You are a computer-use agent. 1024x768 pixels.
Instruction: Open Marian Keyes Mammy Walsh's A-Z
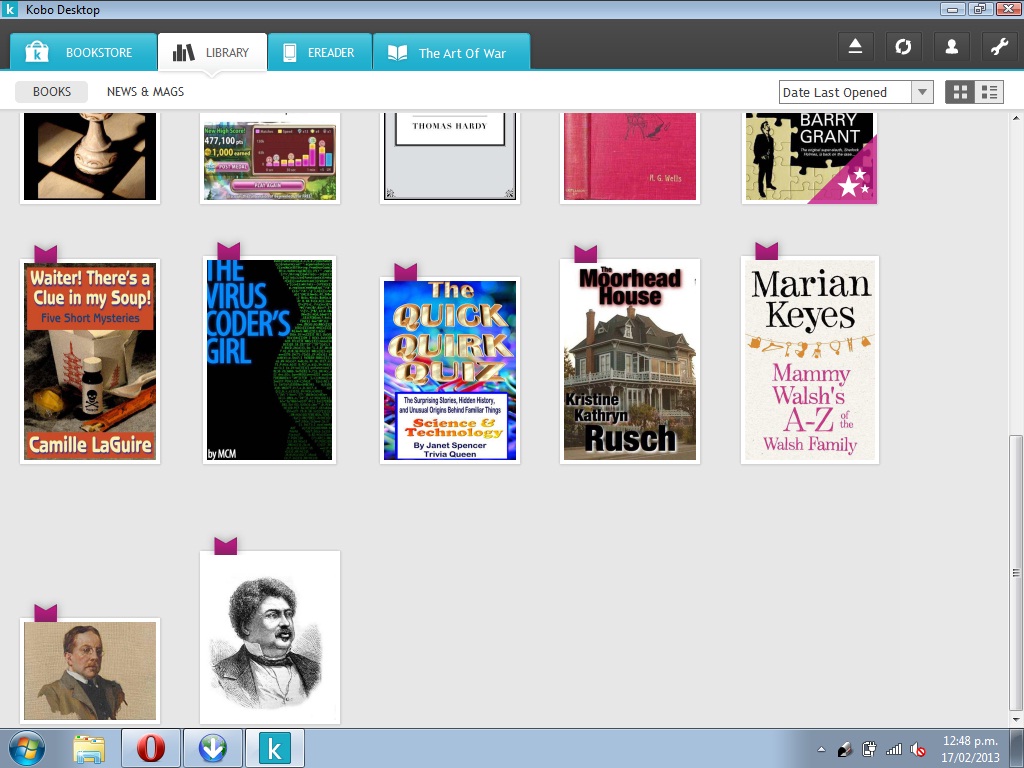click(x=810, y=360)
